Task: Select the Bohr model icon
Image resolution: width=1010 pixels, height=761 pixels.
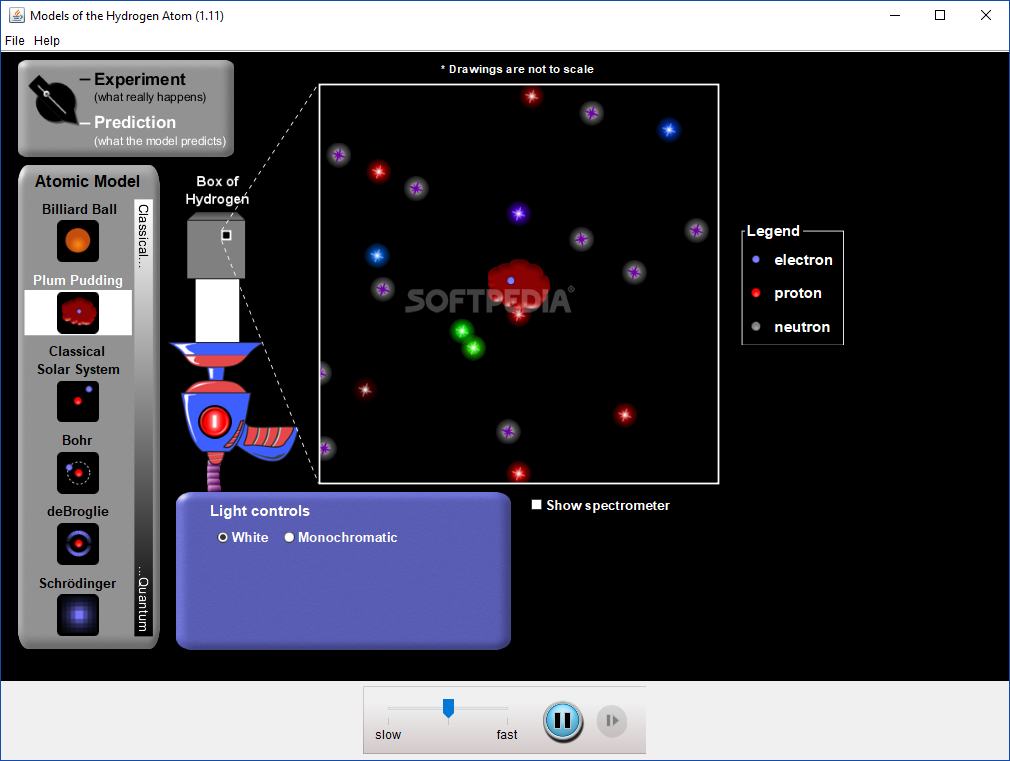Action: coord(78,473)
